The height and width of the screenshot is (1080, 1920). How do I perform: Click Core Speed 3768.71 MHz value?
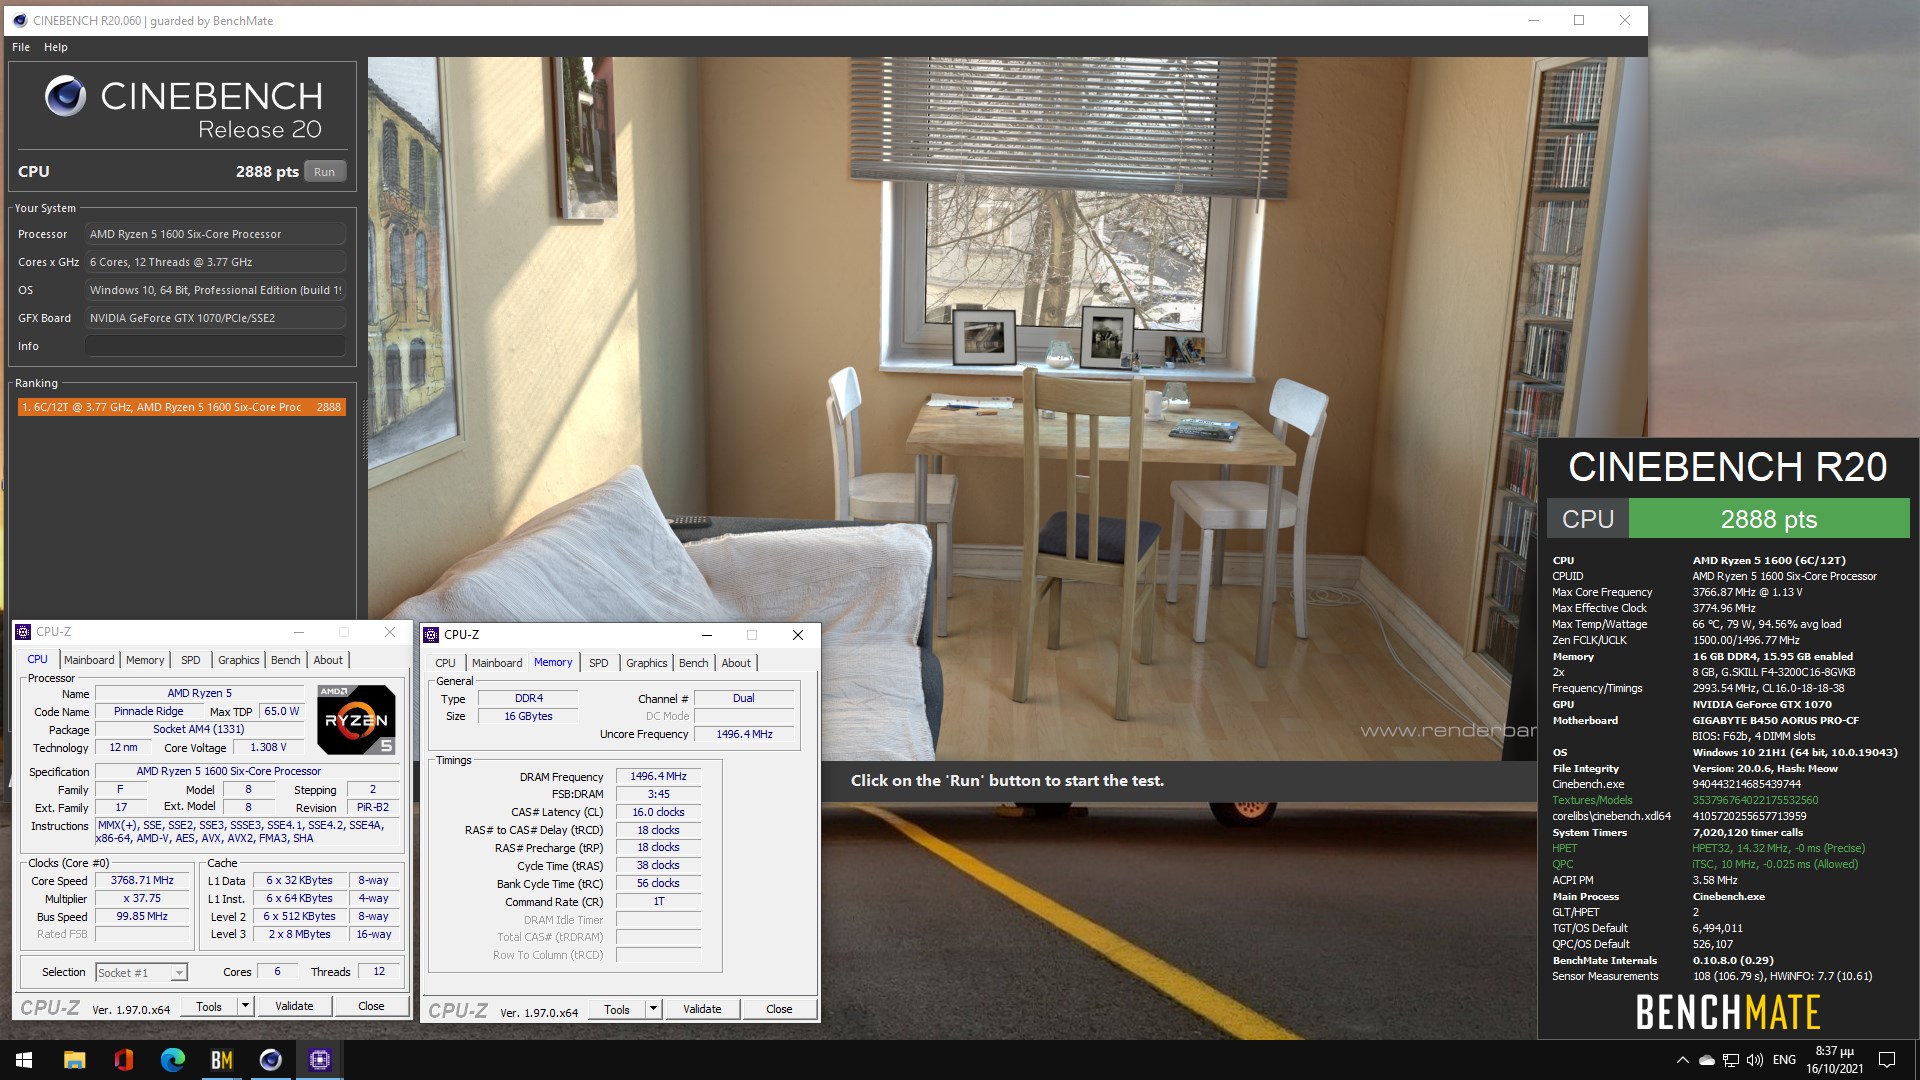[x=142, y=881]
